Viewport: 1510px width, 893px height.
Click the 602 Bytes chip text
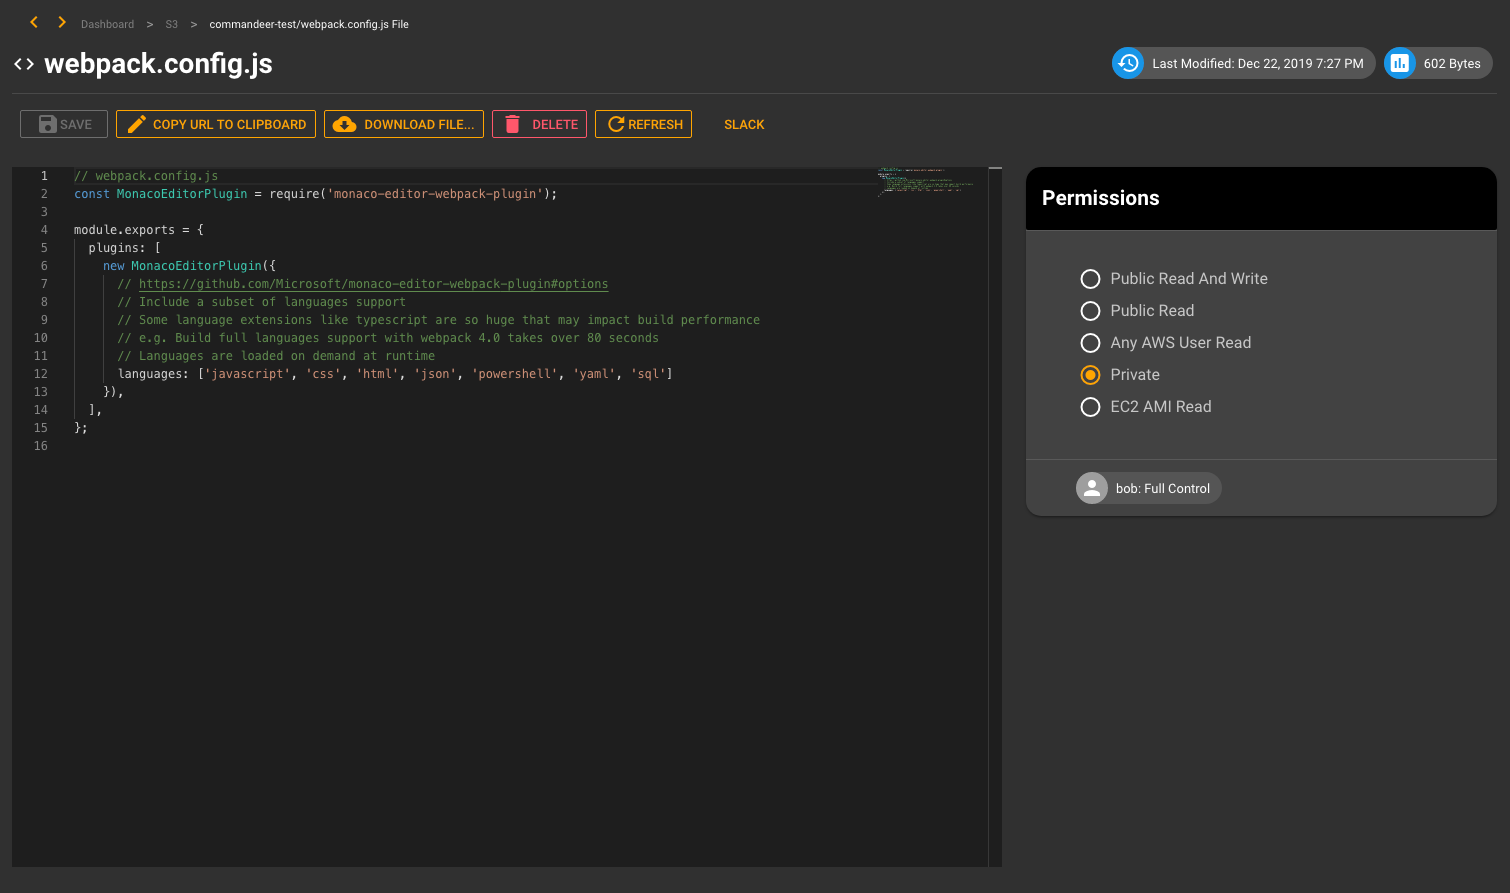(1452, 63)
